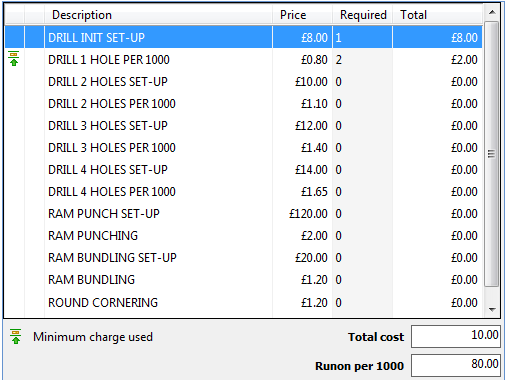Click the £8.00 total in the selected row

[x=437, y=37]
